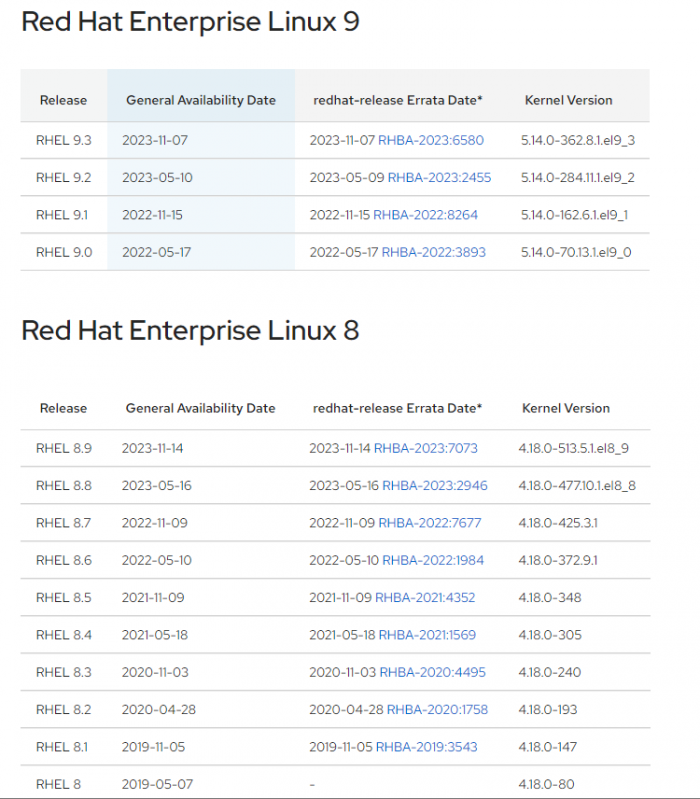Screen dimensions: 700x799
Task: Click the RHEL 9 General Availability Date header
Action: [x=201, y=100]
